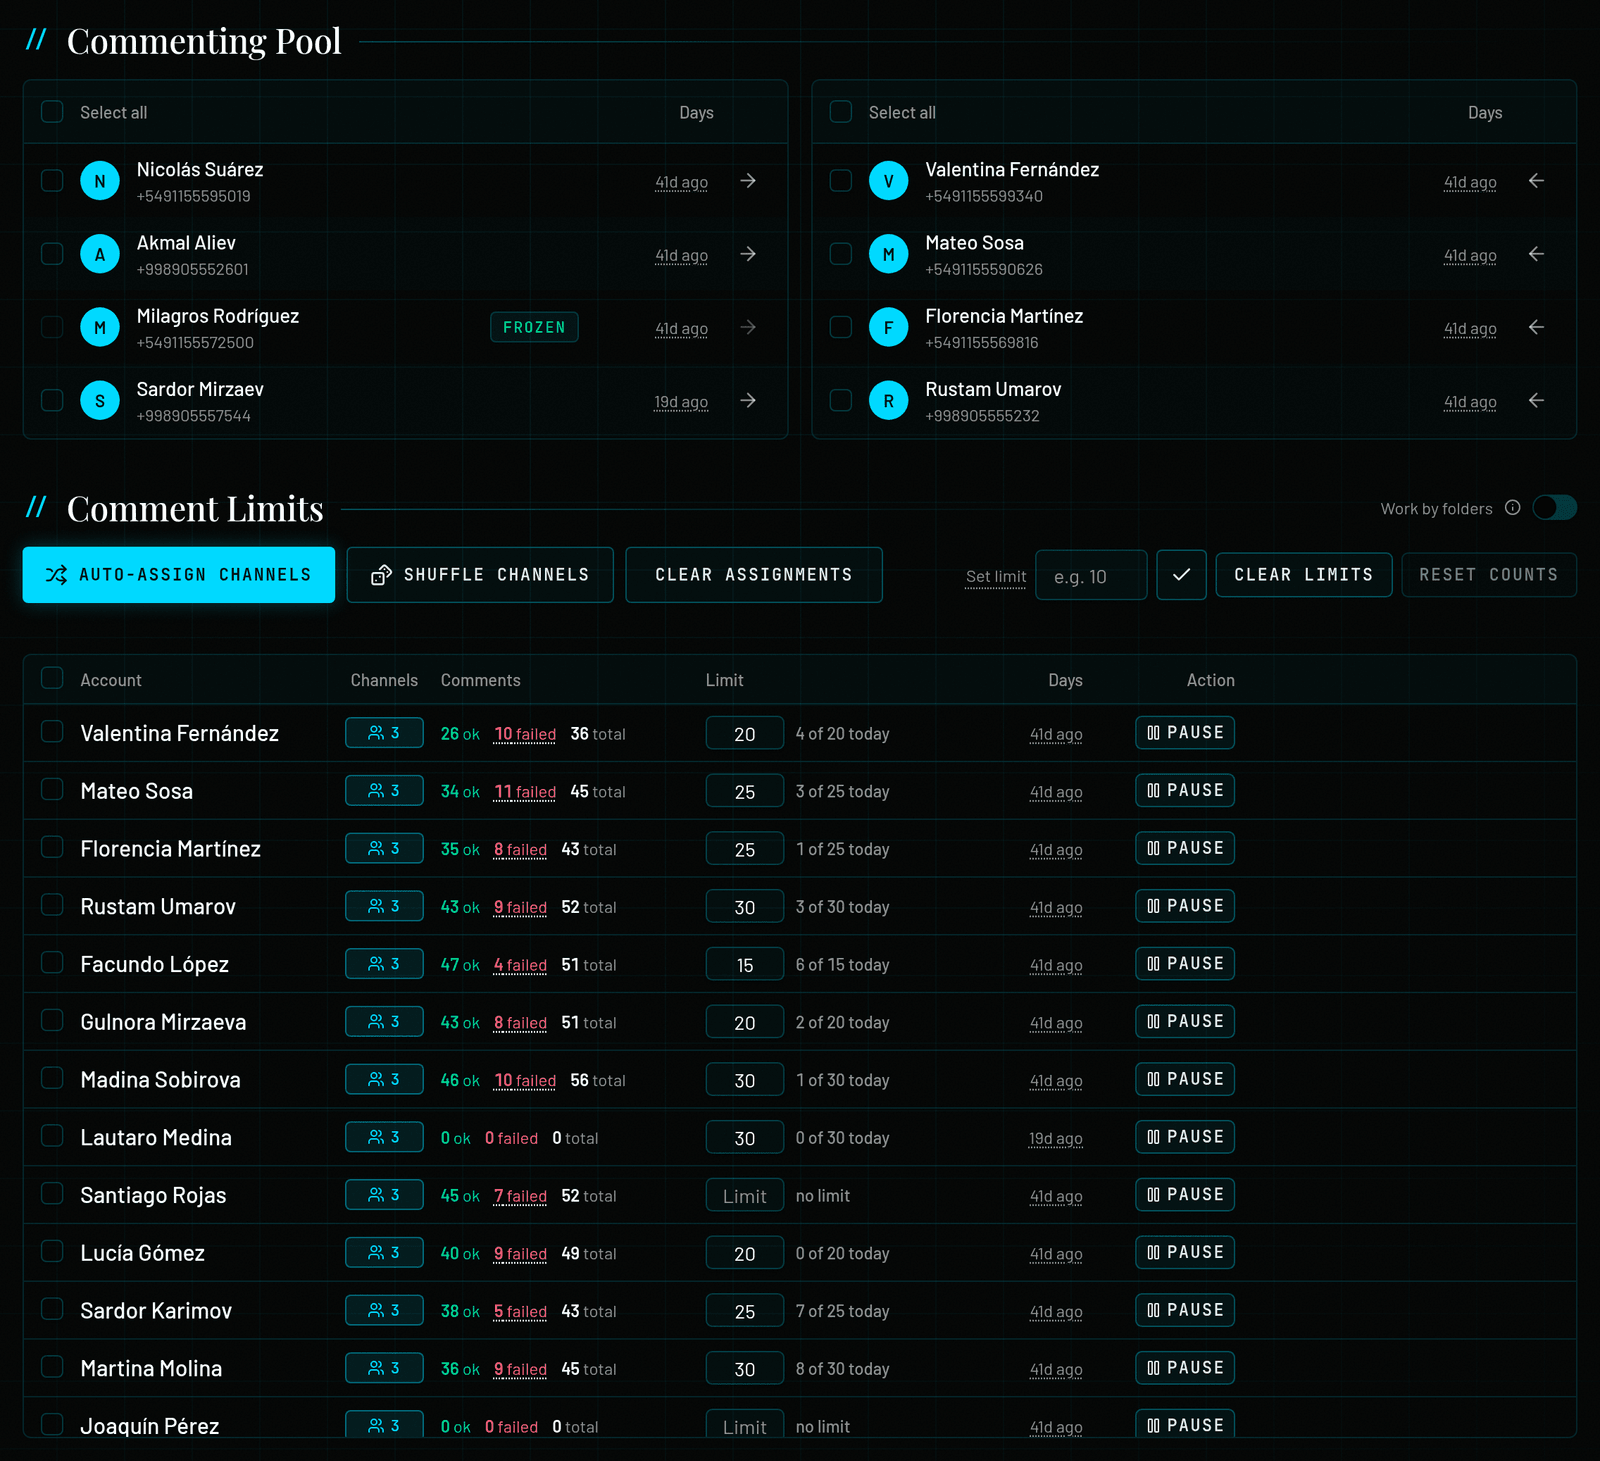Click N avatar of Nicolás Suárez

coord(100,181)
